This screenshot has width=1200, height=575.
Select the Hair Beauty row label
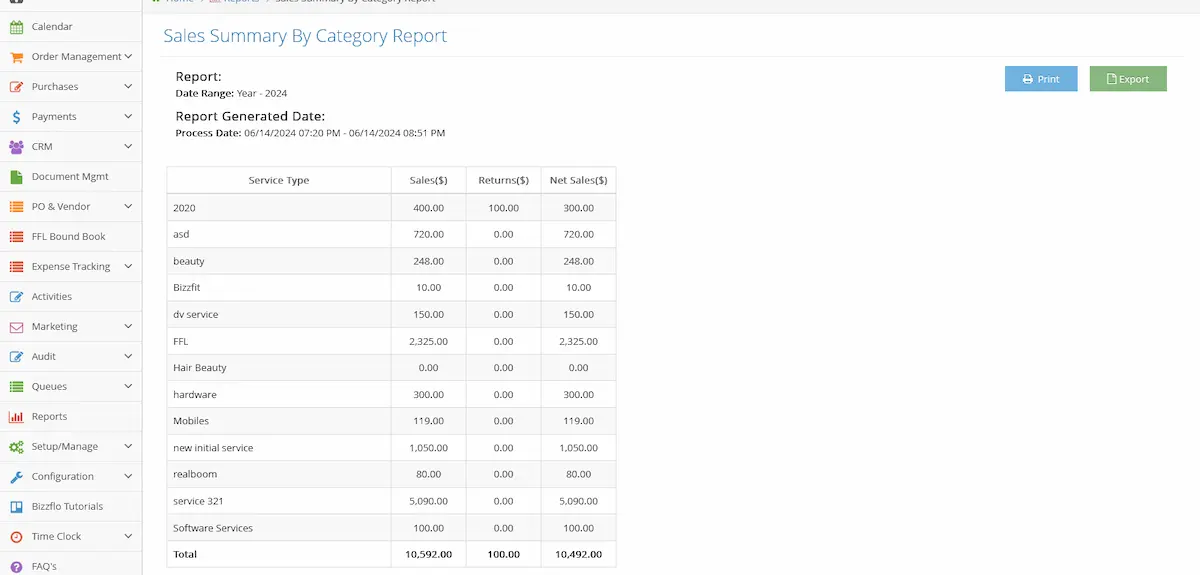199,368
